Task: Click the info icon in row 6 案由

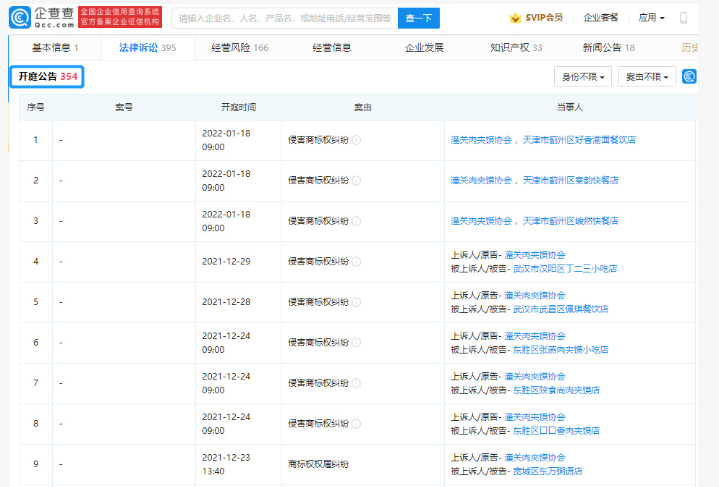Action: pyautogui.click(x=356, y=343)
